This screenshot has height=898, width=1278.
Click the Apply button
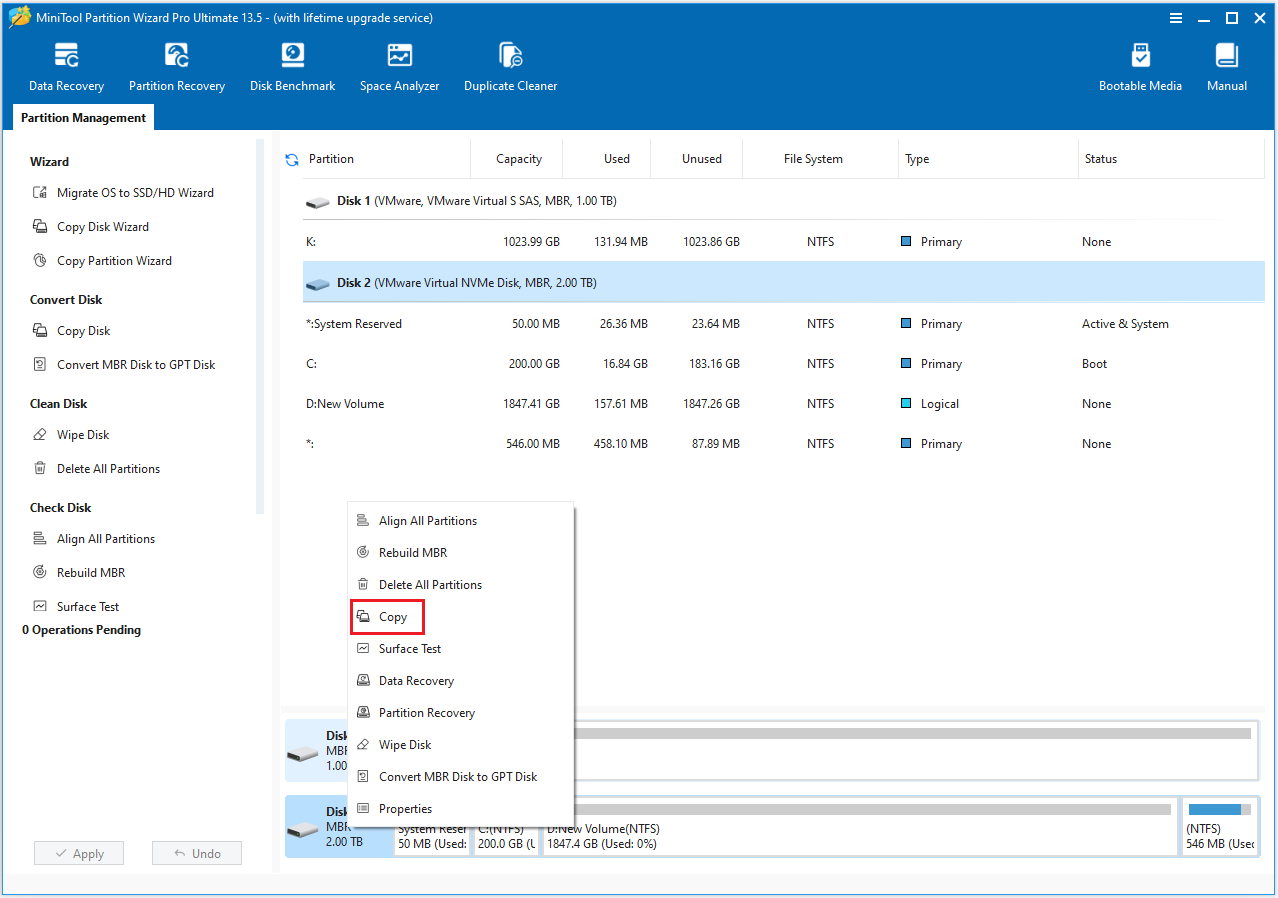pos(78,853)
